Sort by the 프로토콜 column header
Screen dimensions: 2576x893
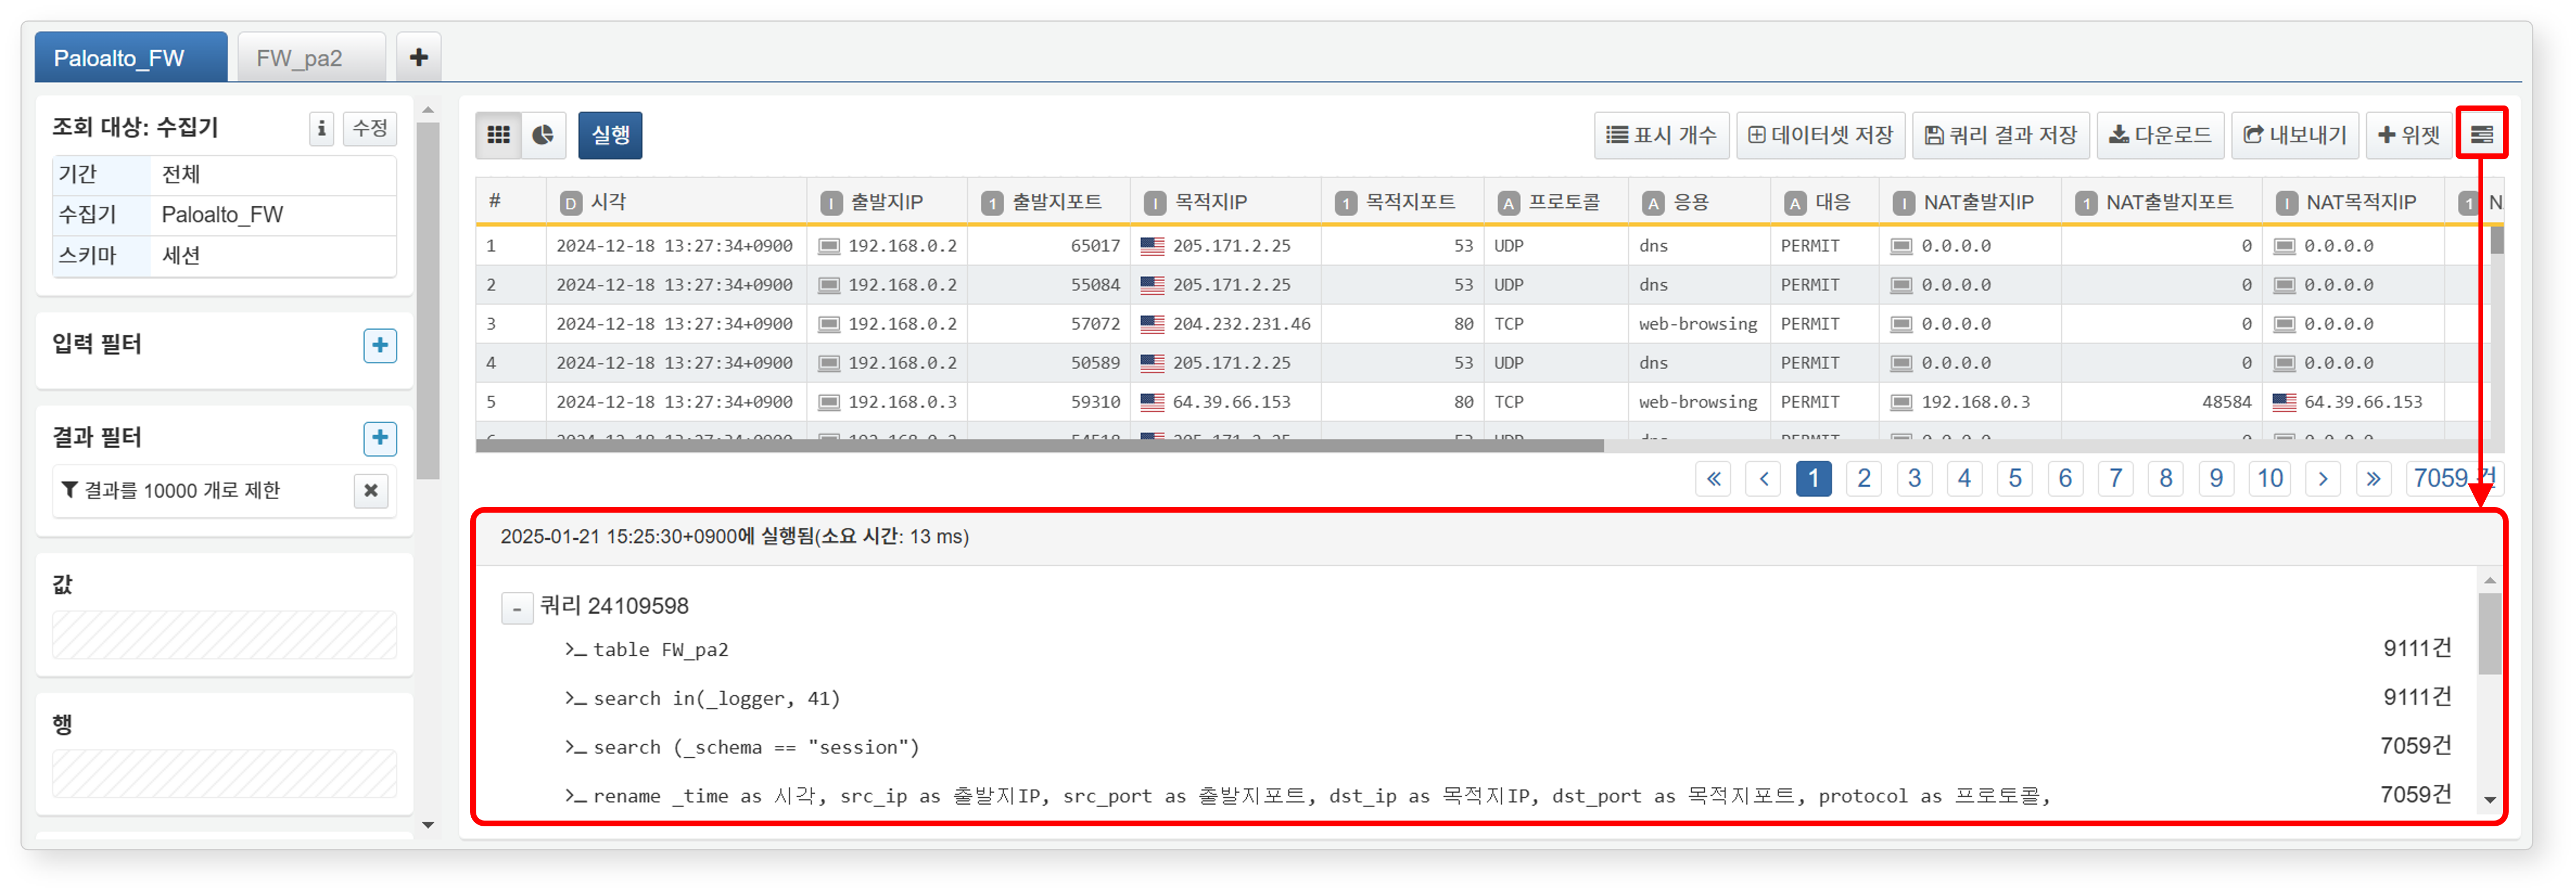coord(1557,202)
